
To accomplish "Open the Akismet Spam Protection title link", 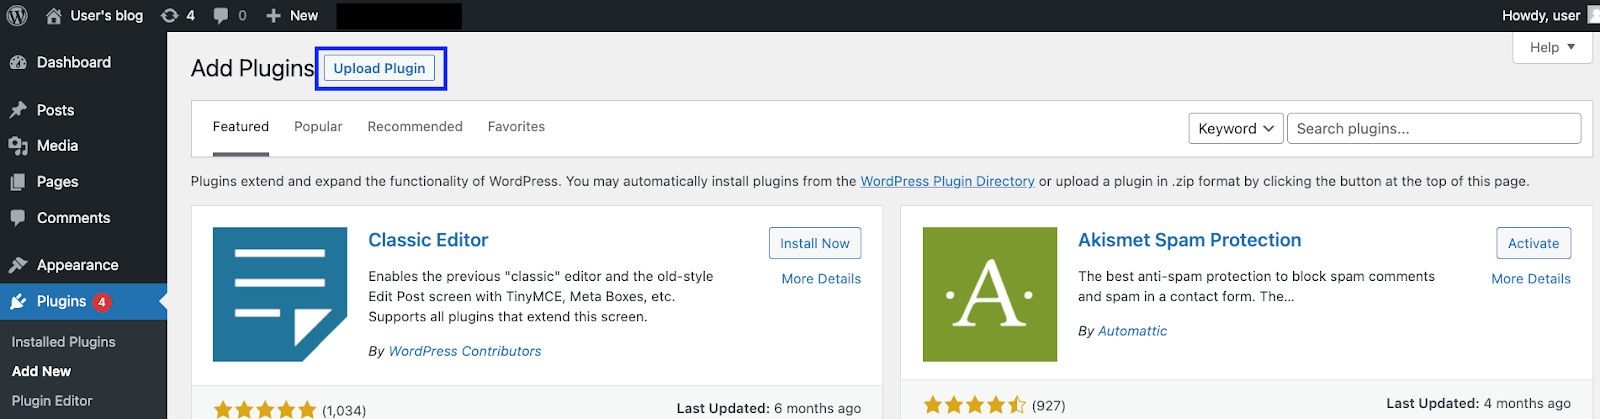I will pyautogui.click(x=1189, y=240).
